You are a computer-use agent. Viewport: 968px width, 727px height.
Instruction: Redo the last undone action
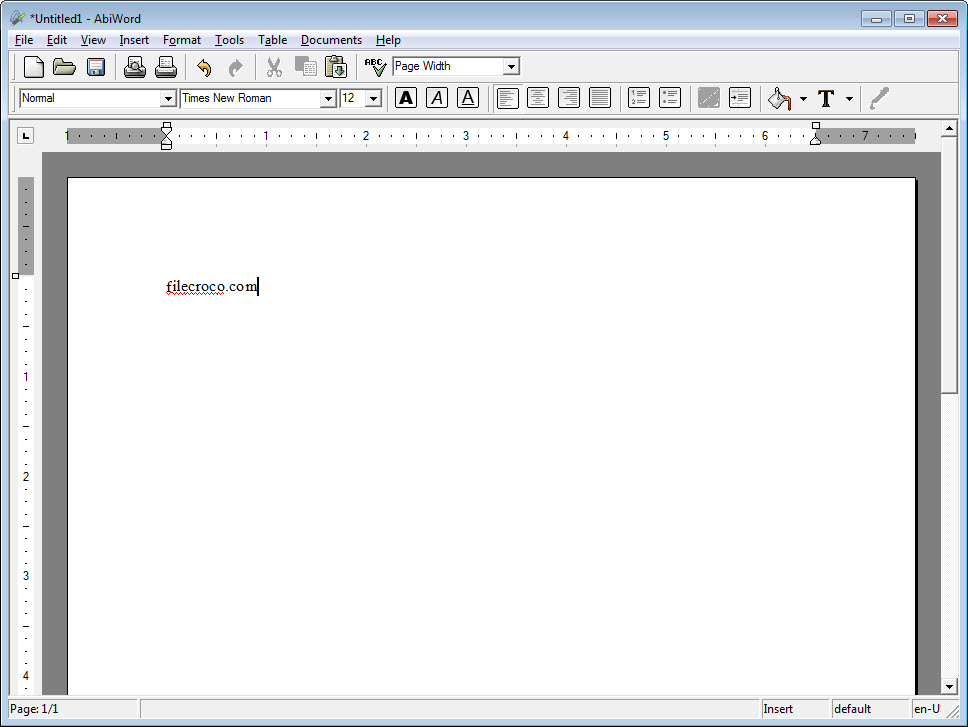coord(235,67)
